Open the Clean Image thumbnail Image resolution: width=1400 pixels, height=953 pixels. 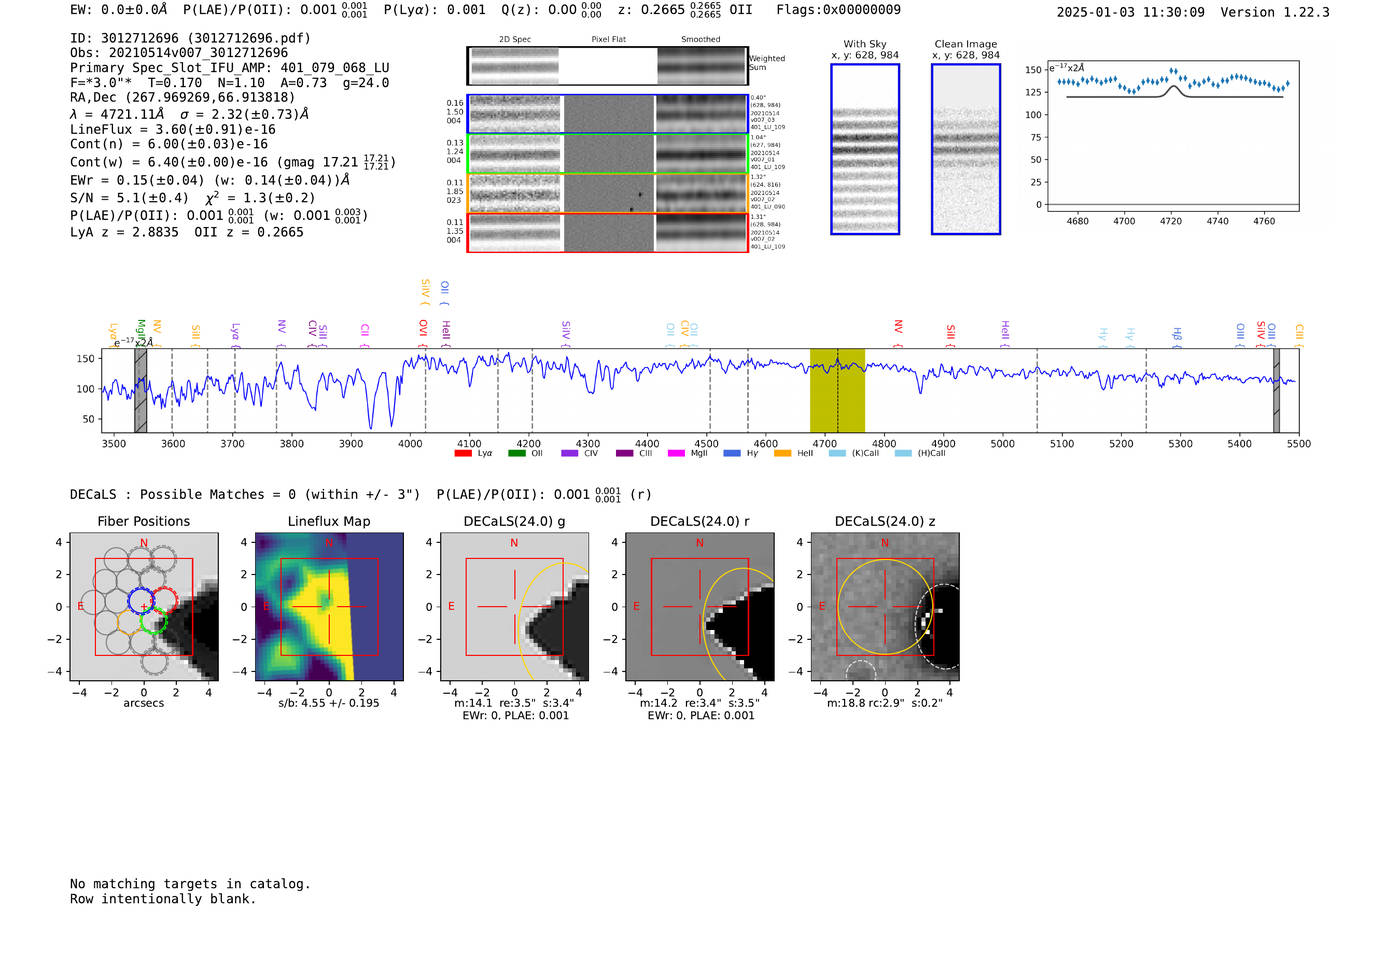click(x=966, y=149)
